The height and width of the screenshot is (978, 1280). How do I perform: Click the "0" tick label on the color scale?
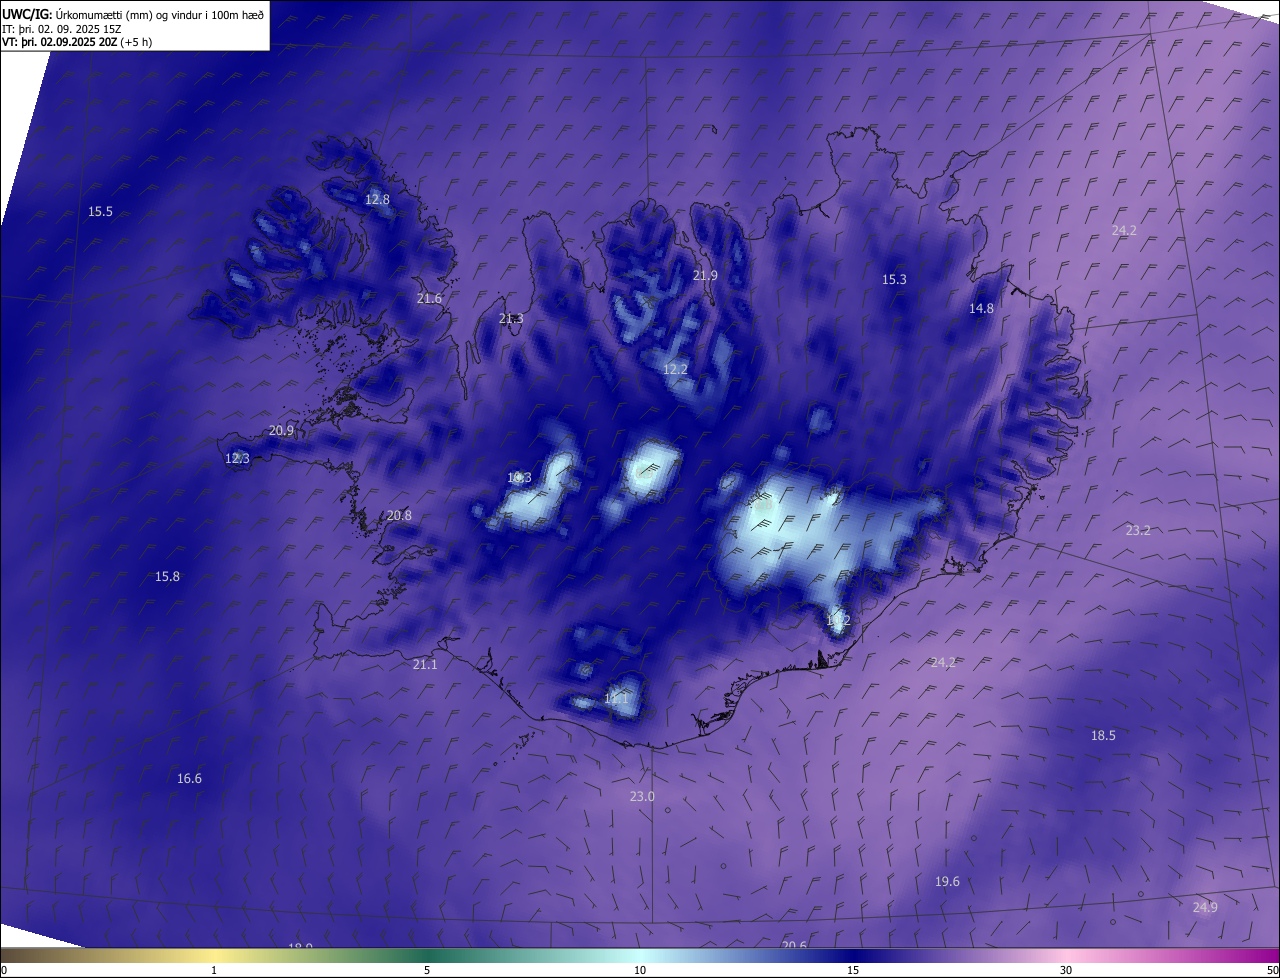pos(3,970)
